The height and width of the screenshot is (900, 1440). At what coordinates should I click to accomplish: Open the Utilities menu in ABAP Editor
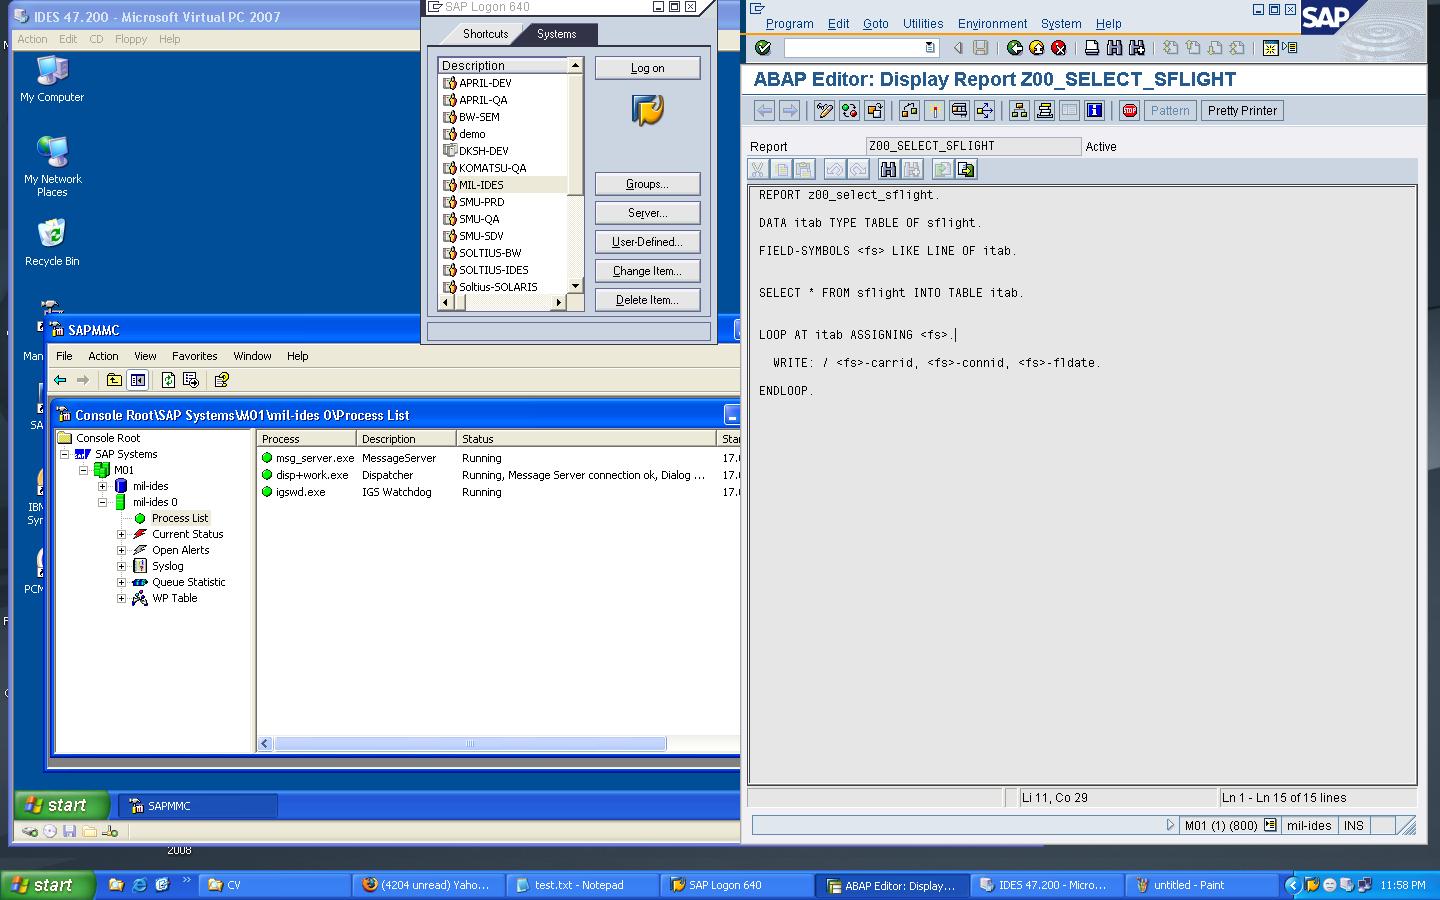pos(922,24)
